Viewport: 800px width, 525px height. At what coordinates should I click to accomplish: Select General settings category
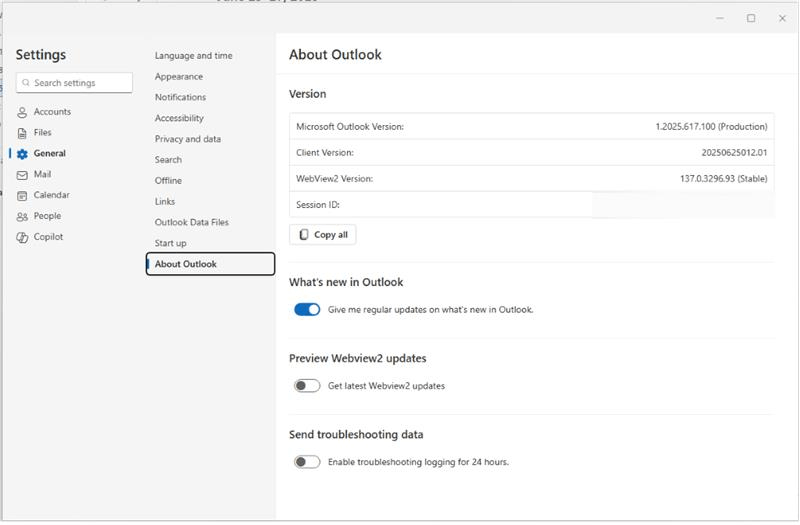49,154
